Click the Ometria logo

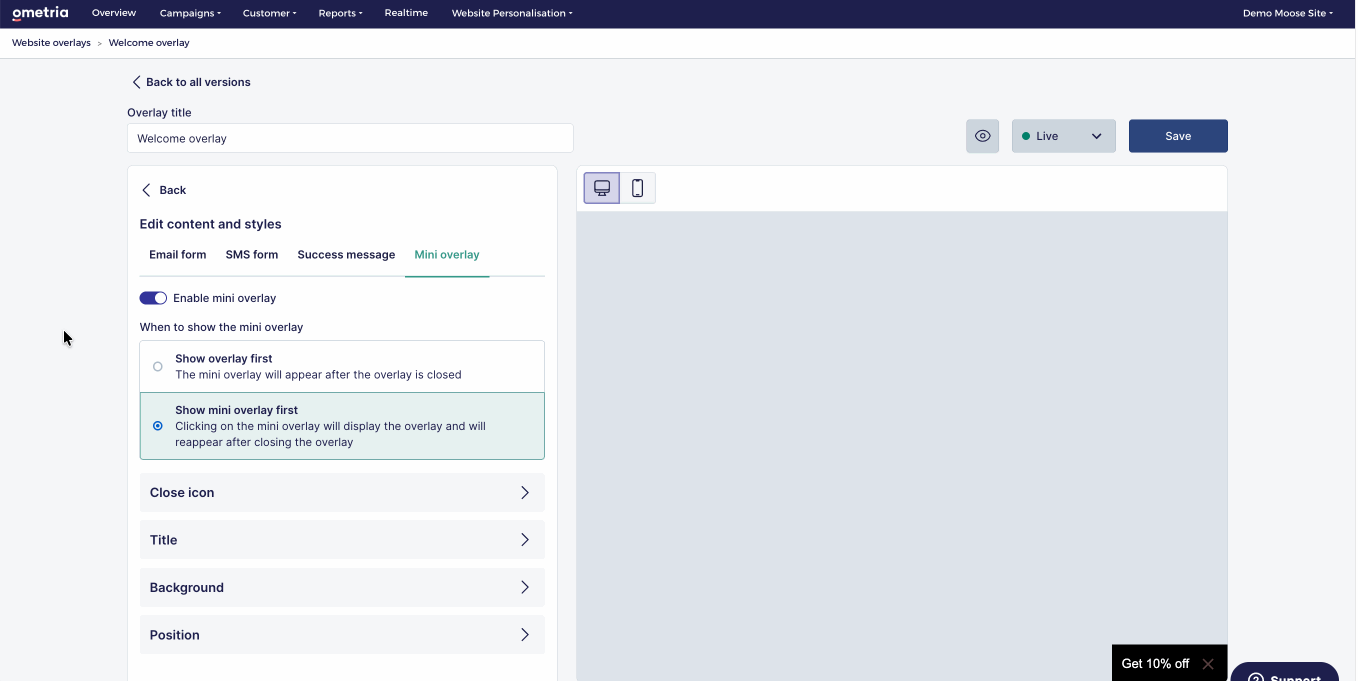pos(40,14)
